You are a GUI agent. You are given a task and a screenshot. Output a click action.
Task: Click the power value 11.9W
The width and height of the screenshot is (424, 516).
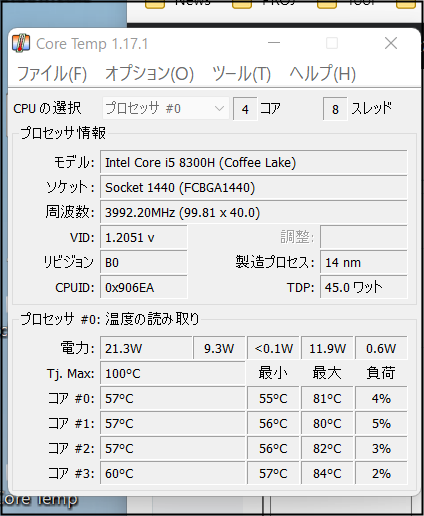pos(327,348)
